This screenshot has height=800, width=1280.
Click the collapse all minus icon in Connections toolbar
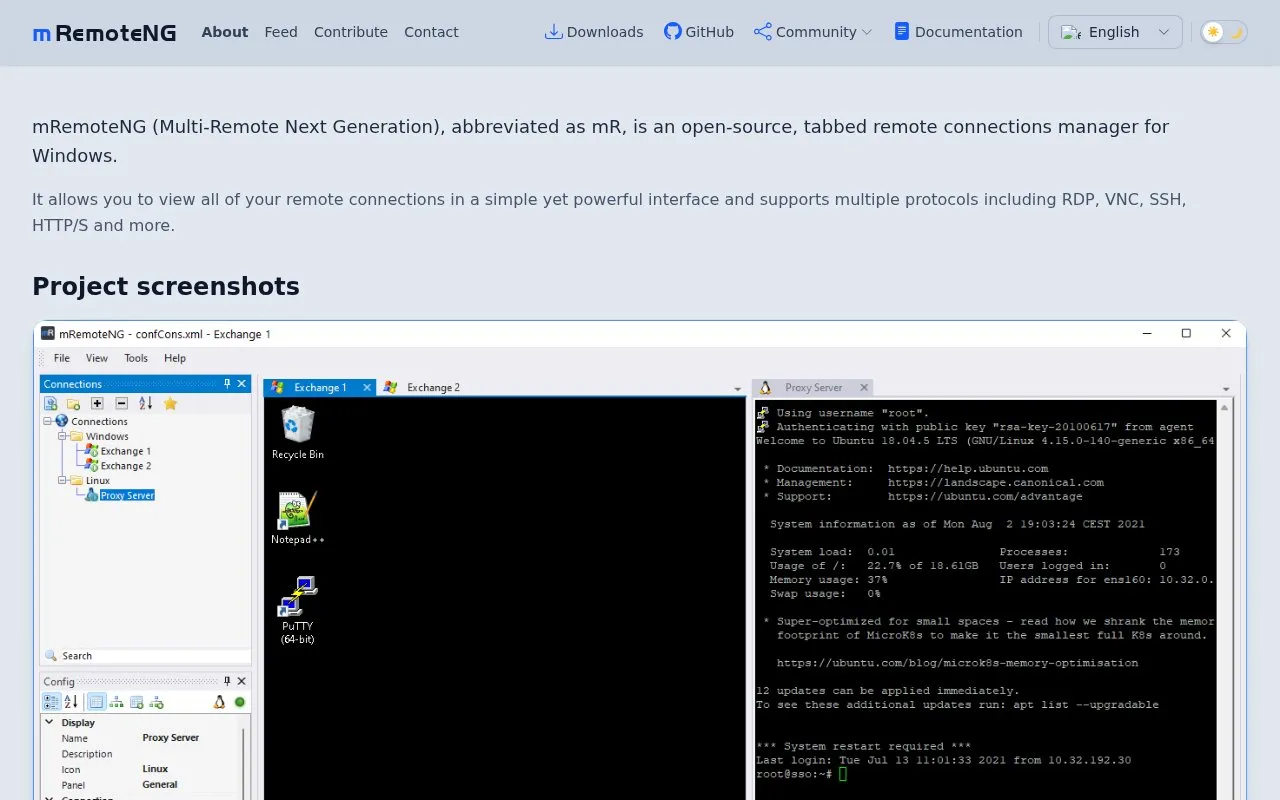pos(121,403)
